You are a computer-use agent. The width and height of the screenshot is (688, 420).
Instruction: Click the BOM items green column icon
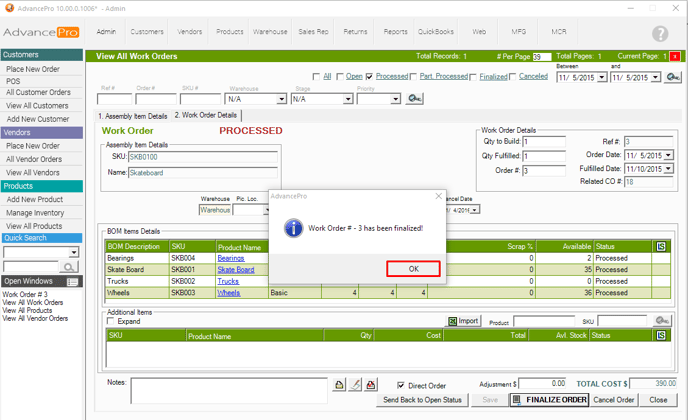661,246
